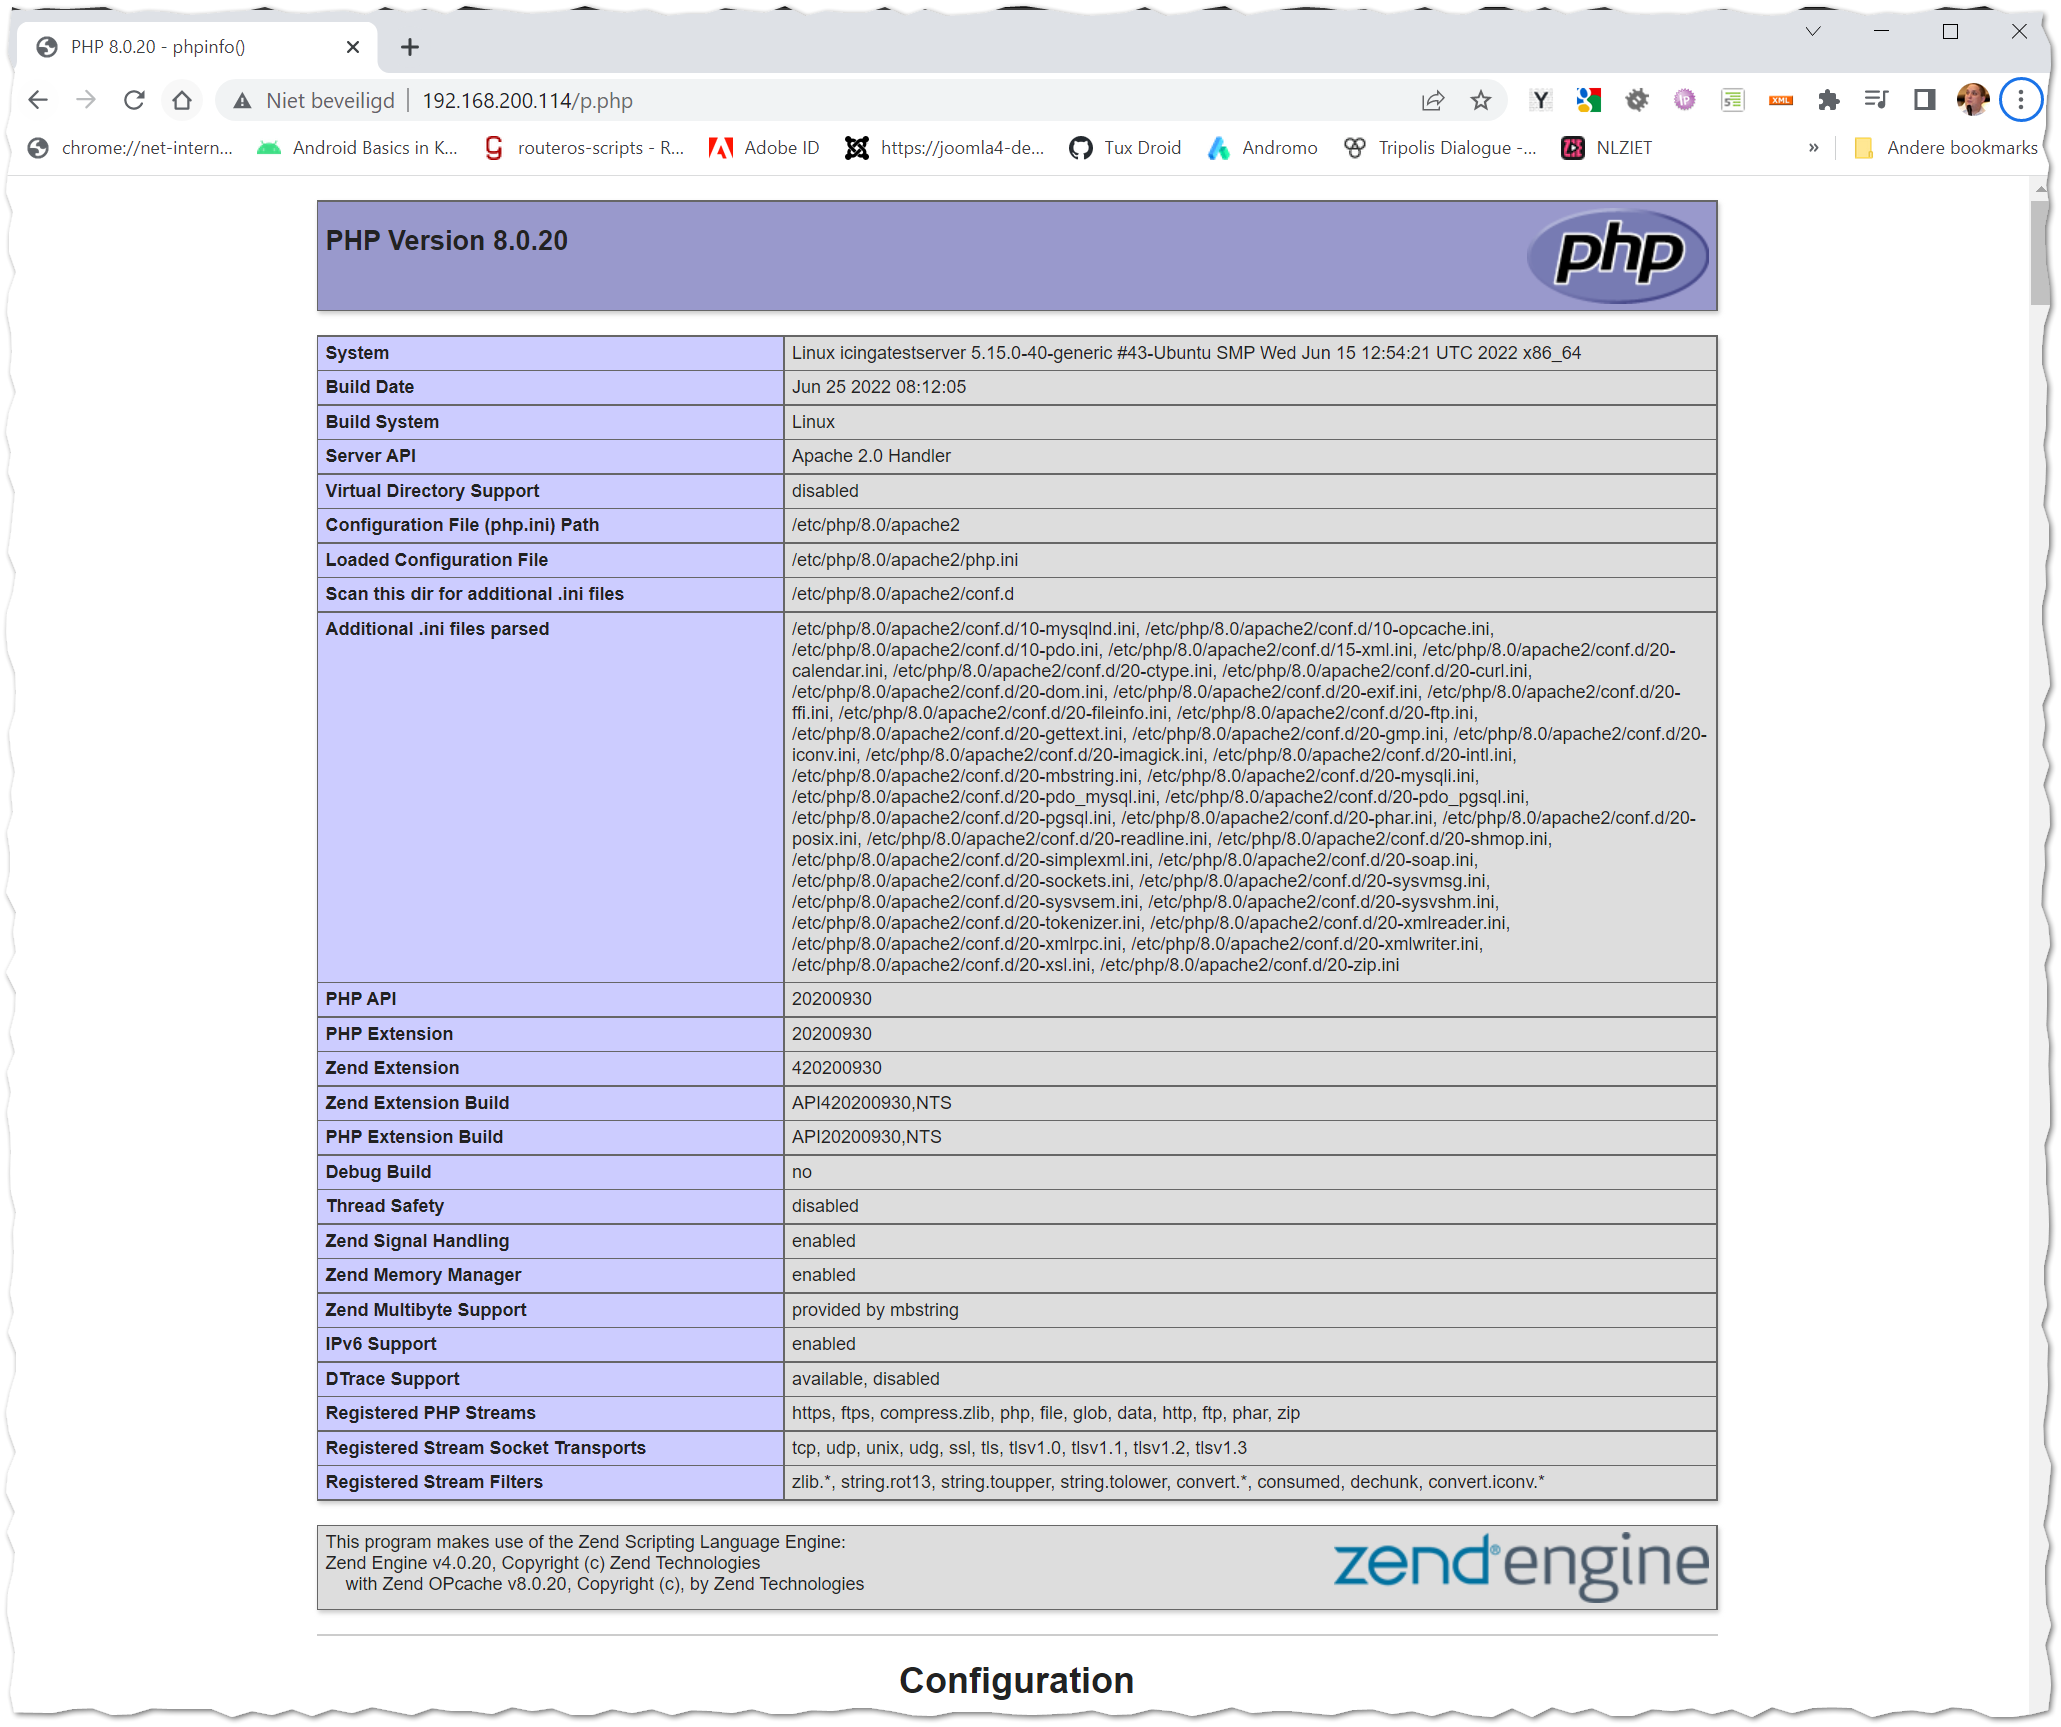
Task: Expand hidden bookmarks with double chevron
Action: click(x=1813, y=148)
